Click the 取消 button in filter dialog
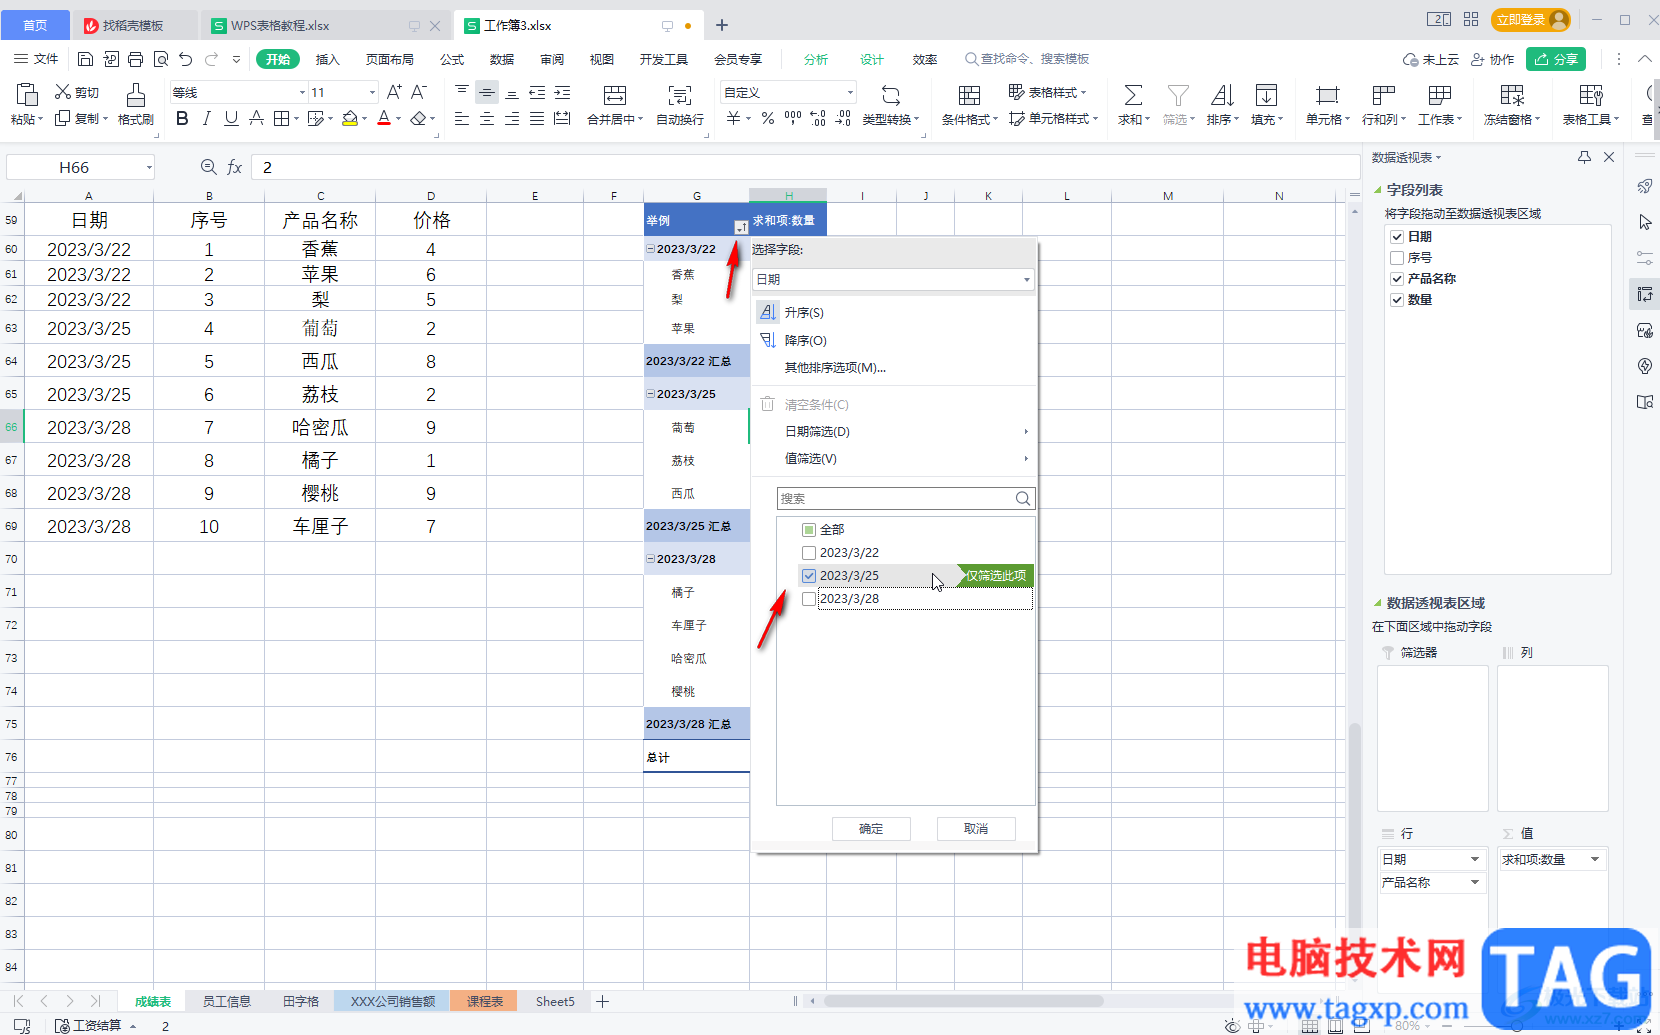 976,828
